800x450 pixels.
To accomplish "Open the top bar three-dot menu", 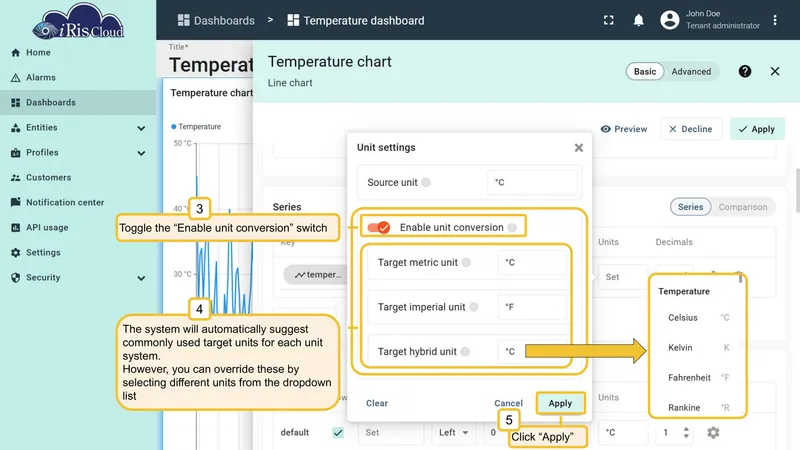I will pyautogui.click(x=774, y=20).
